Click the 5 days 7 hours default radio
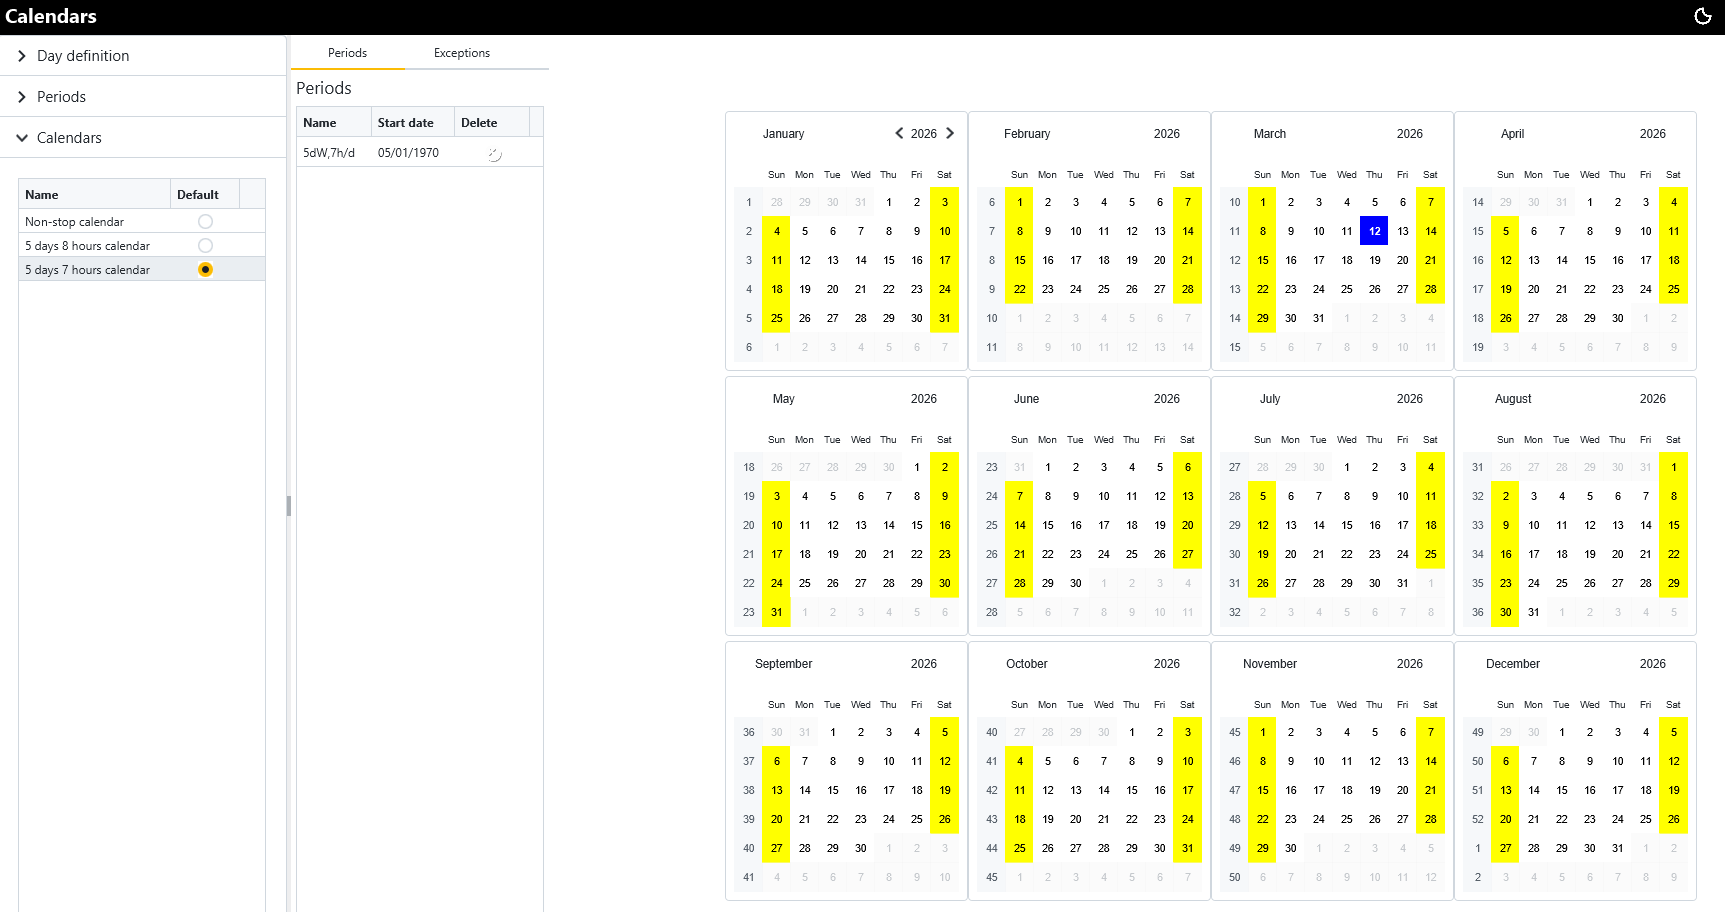 click(x=205, y=270)
